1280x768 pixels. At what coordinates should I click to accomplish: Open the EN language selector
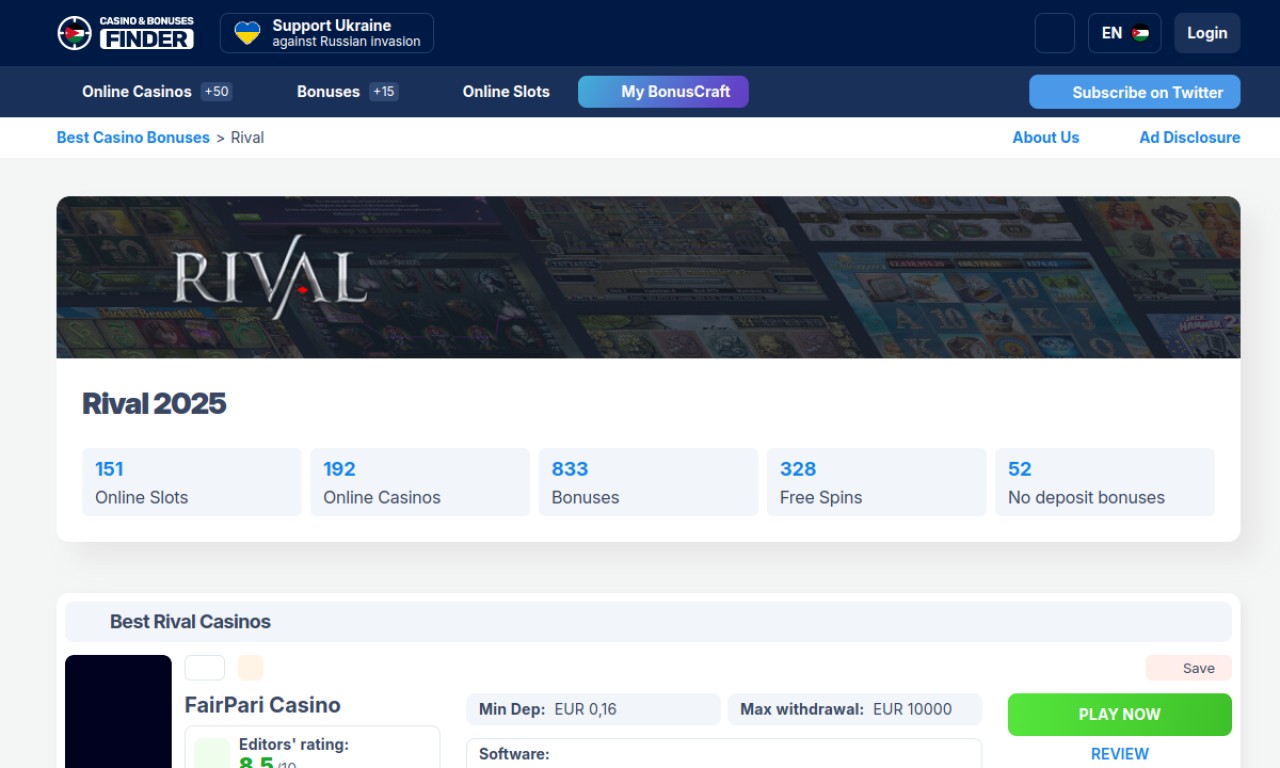click(1125, 33)
